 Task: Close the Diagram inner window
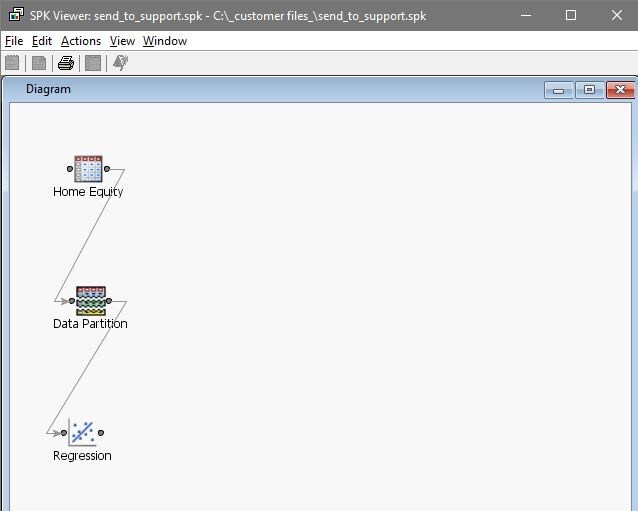tap(620, 90)
